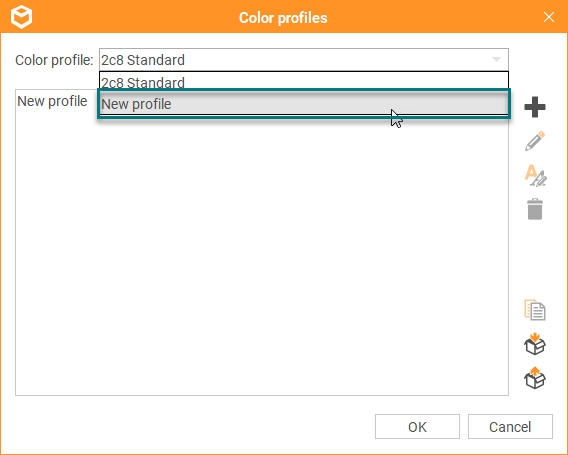Screen dimensions: 568x455
Task: Close the Color profiles dialog
Action: point(549,17)
